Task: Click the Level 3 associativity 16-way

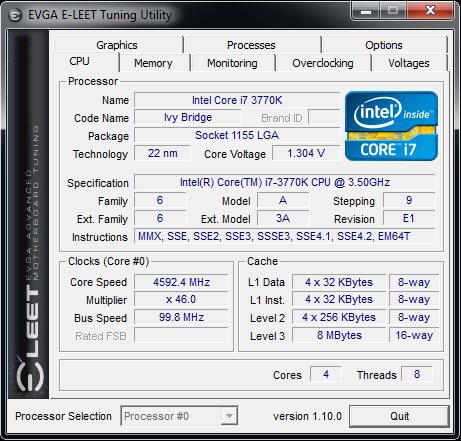Action: (x=414, y=335)
